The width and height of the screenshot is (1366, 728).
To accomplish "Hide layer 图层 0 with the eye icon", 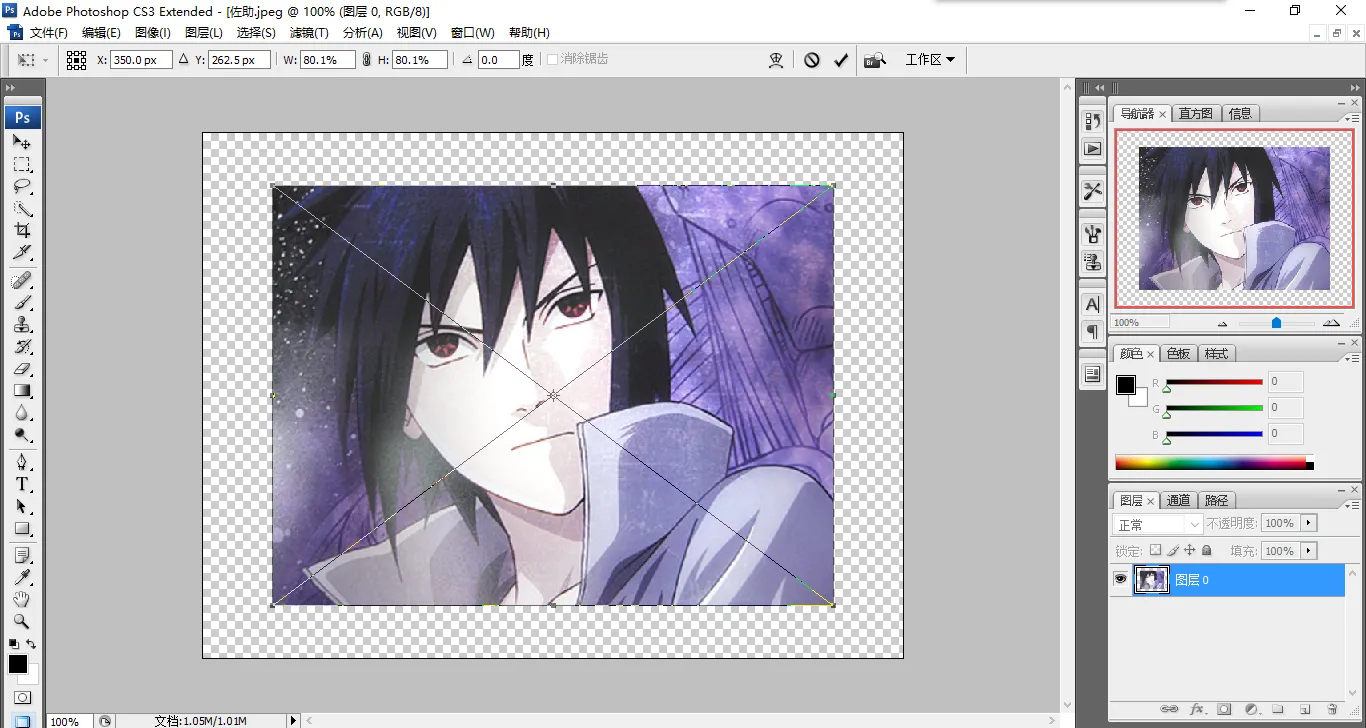I will [1120, 579].
